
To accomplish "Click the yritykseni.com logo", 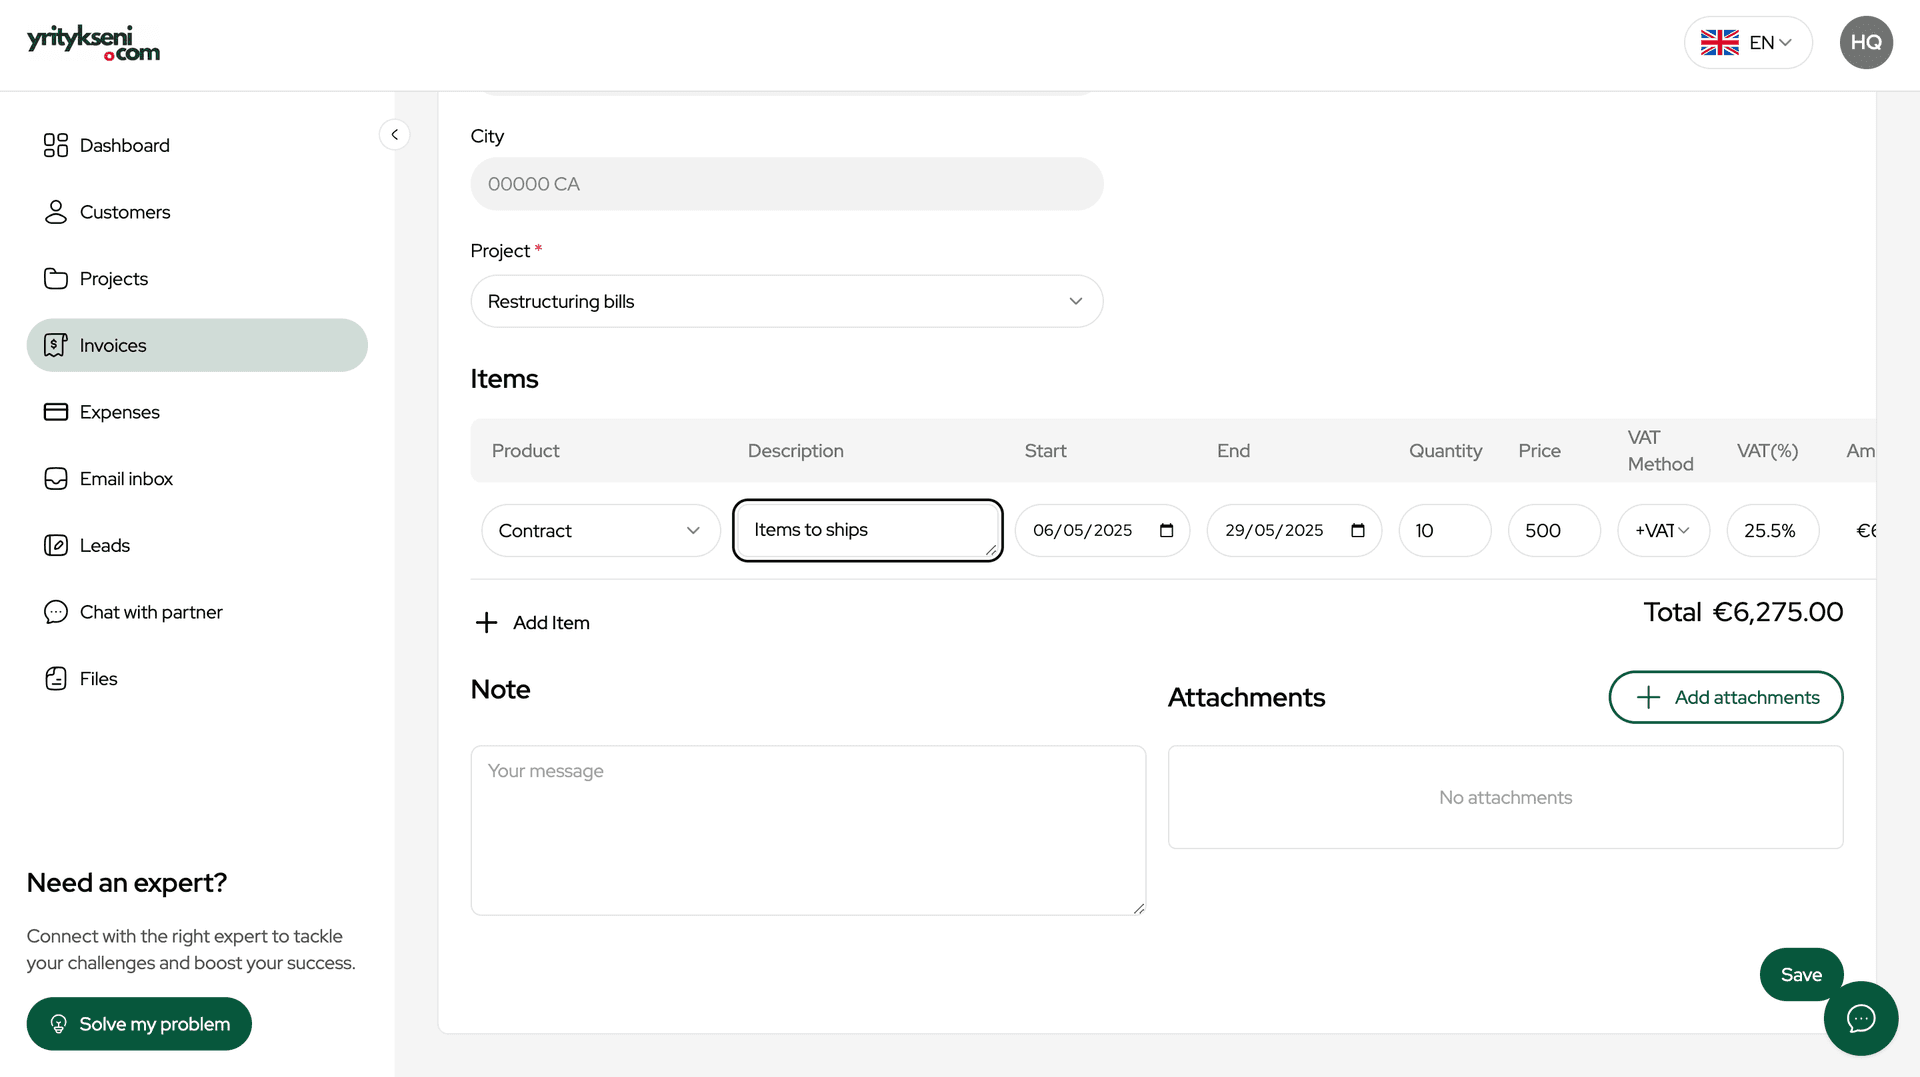I will [93, 43].
